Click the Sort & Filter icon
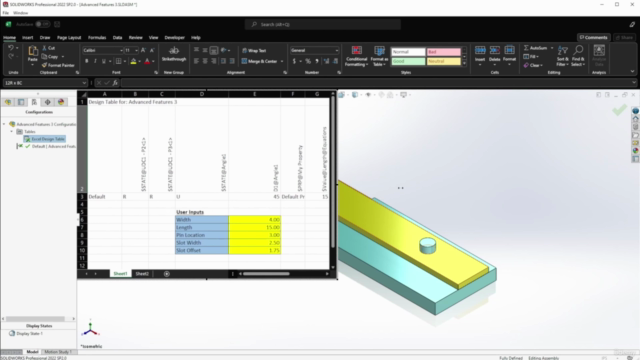Image resolution: width=640 pixels, height=360 pixels. [x=562, y=51]
